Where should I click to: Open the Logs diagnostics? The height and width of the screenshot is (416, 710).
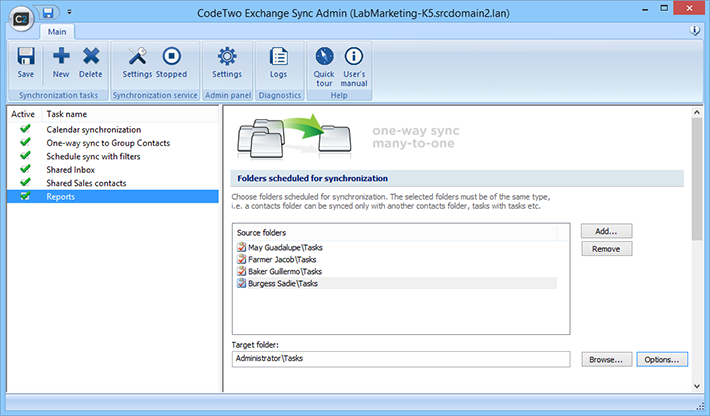pos(278,63)
